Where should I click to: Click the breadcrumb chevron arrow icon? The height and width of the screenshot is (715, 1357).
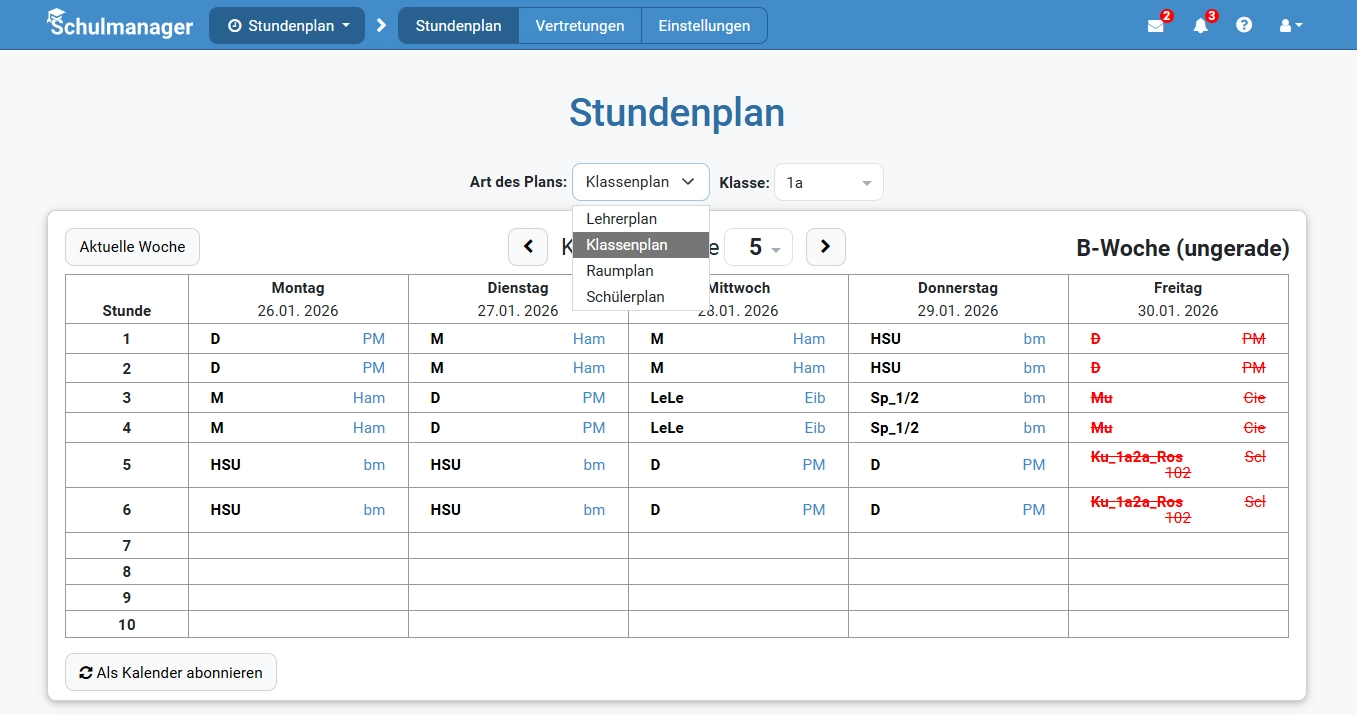click(x=381, y=26)
